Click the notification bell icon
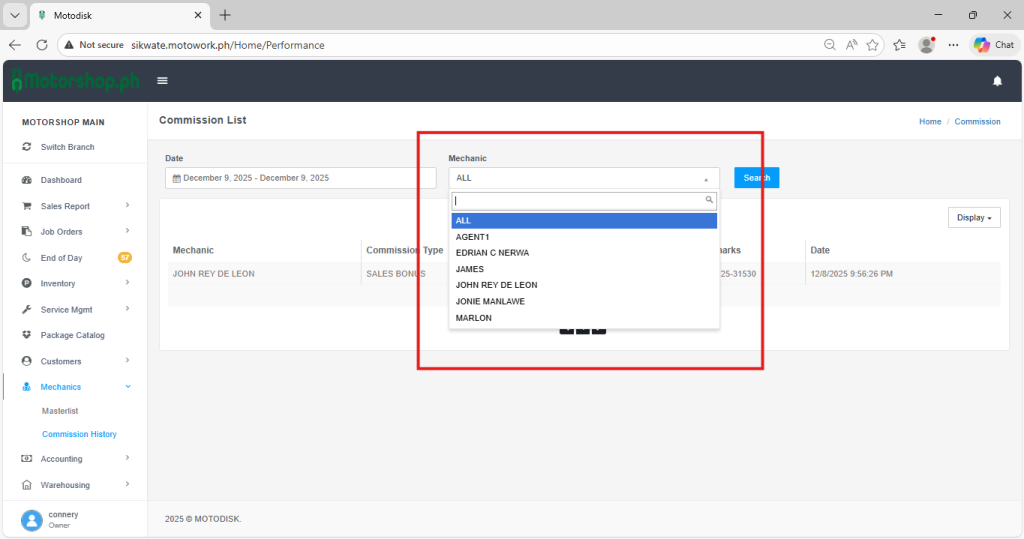Screen dimensions: 1024x539 point(997,81)
